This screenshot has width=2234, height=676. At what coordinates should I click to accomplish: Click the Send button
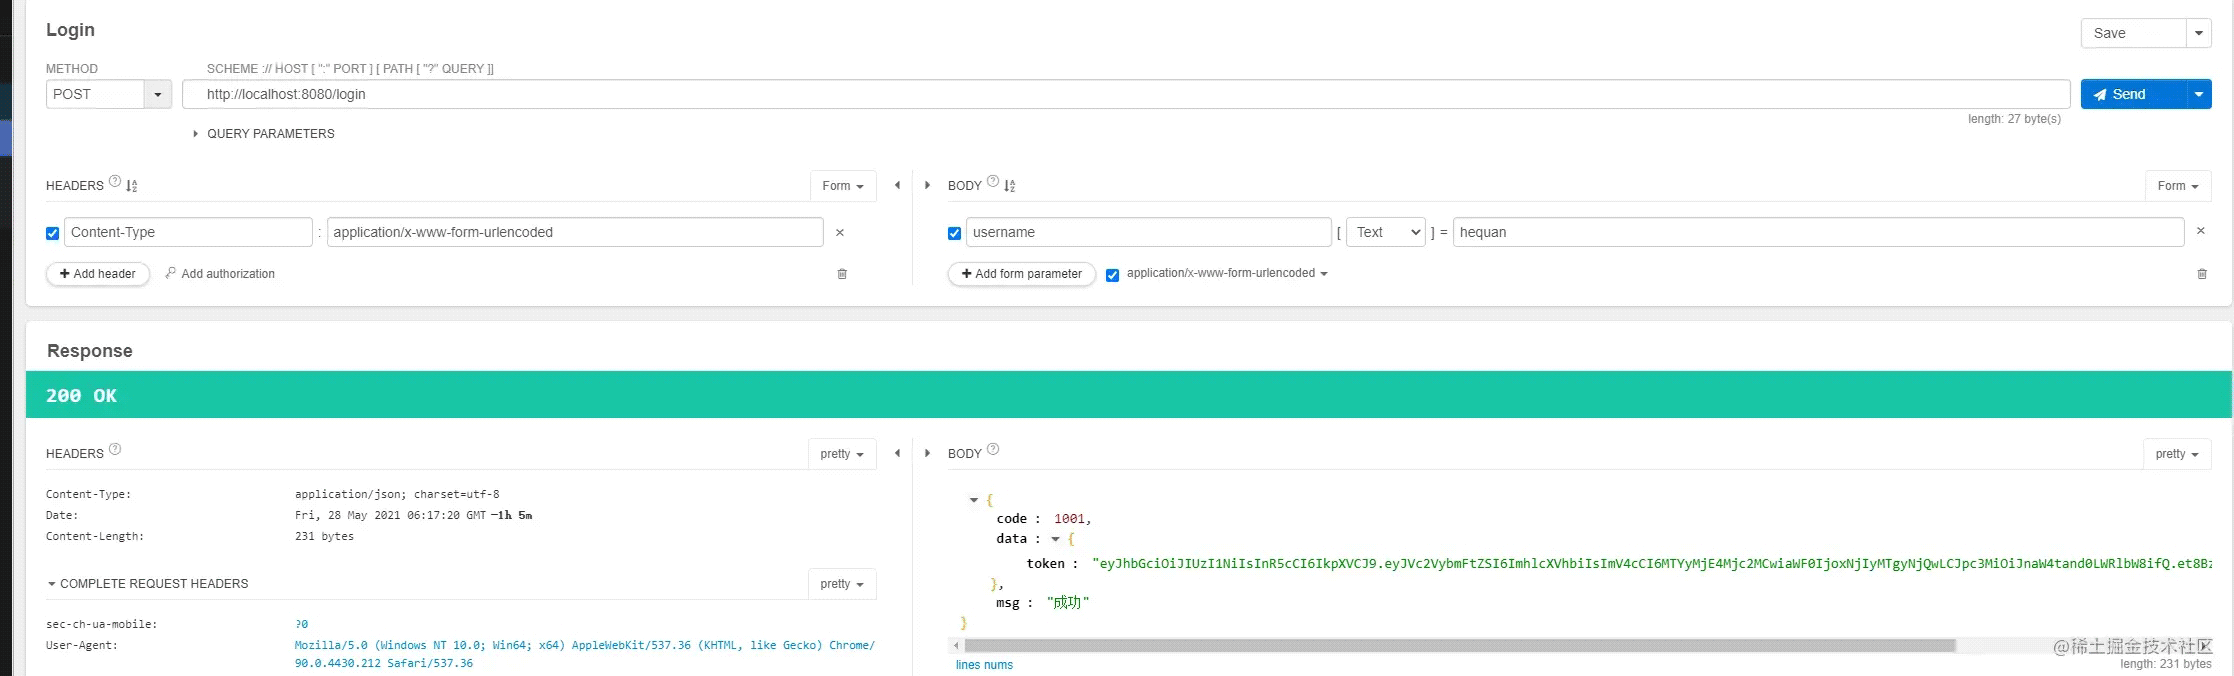click(2132, 94)
